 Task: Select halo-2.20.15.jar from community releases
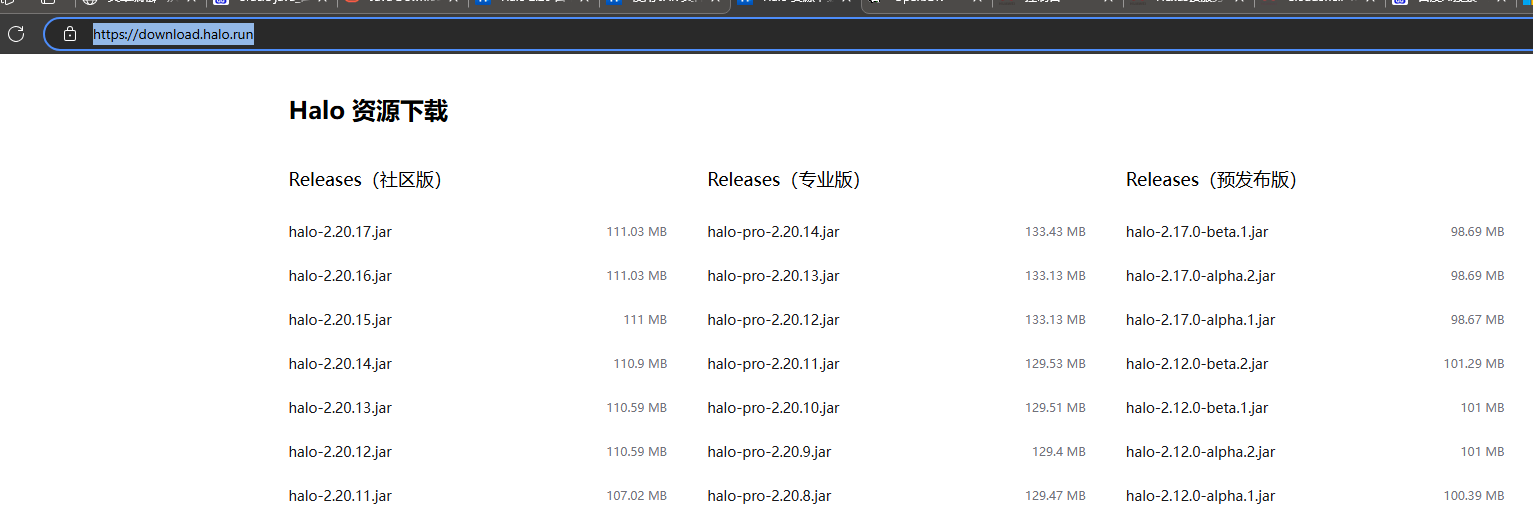pyautogui.click(x=340, y=320)
